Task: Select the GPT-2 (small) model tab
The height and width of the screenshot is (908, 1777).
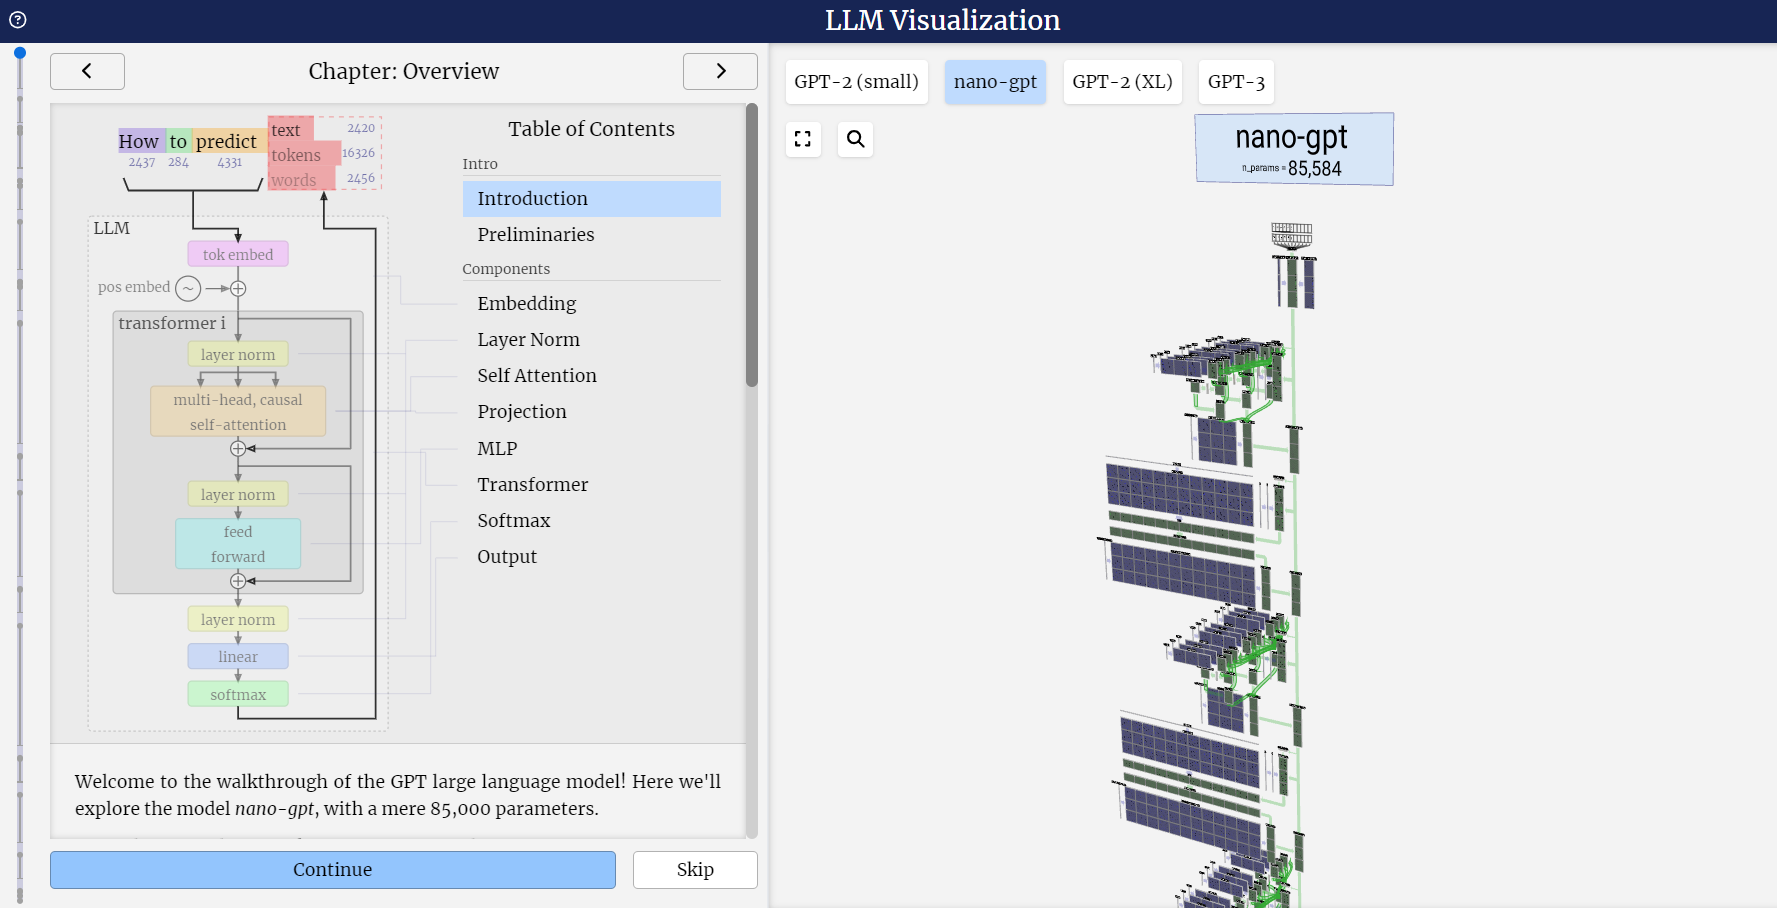Action: 857,82
